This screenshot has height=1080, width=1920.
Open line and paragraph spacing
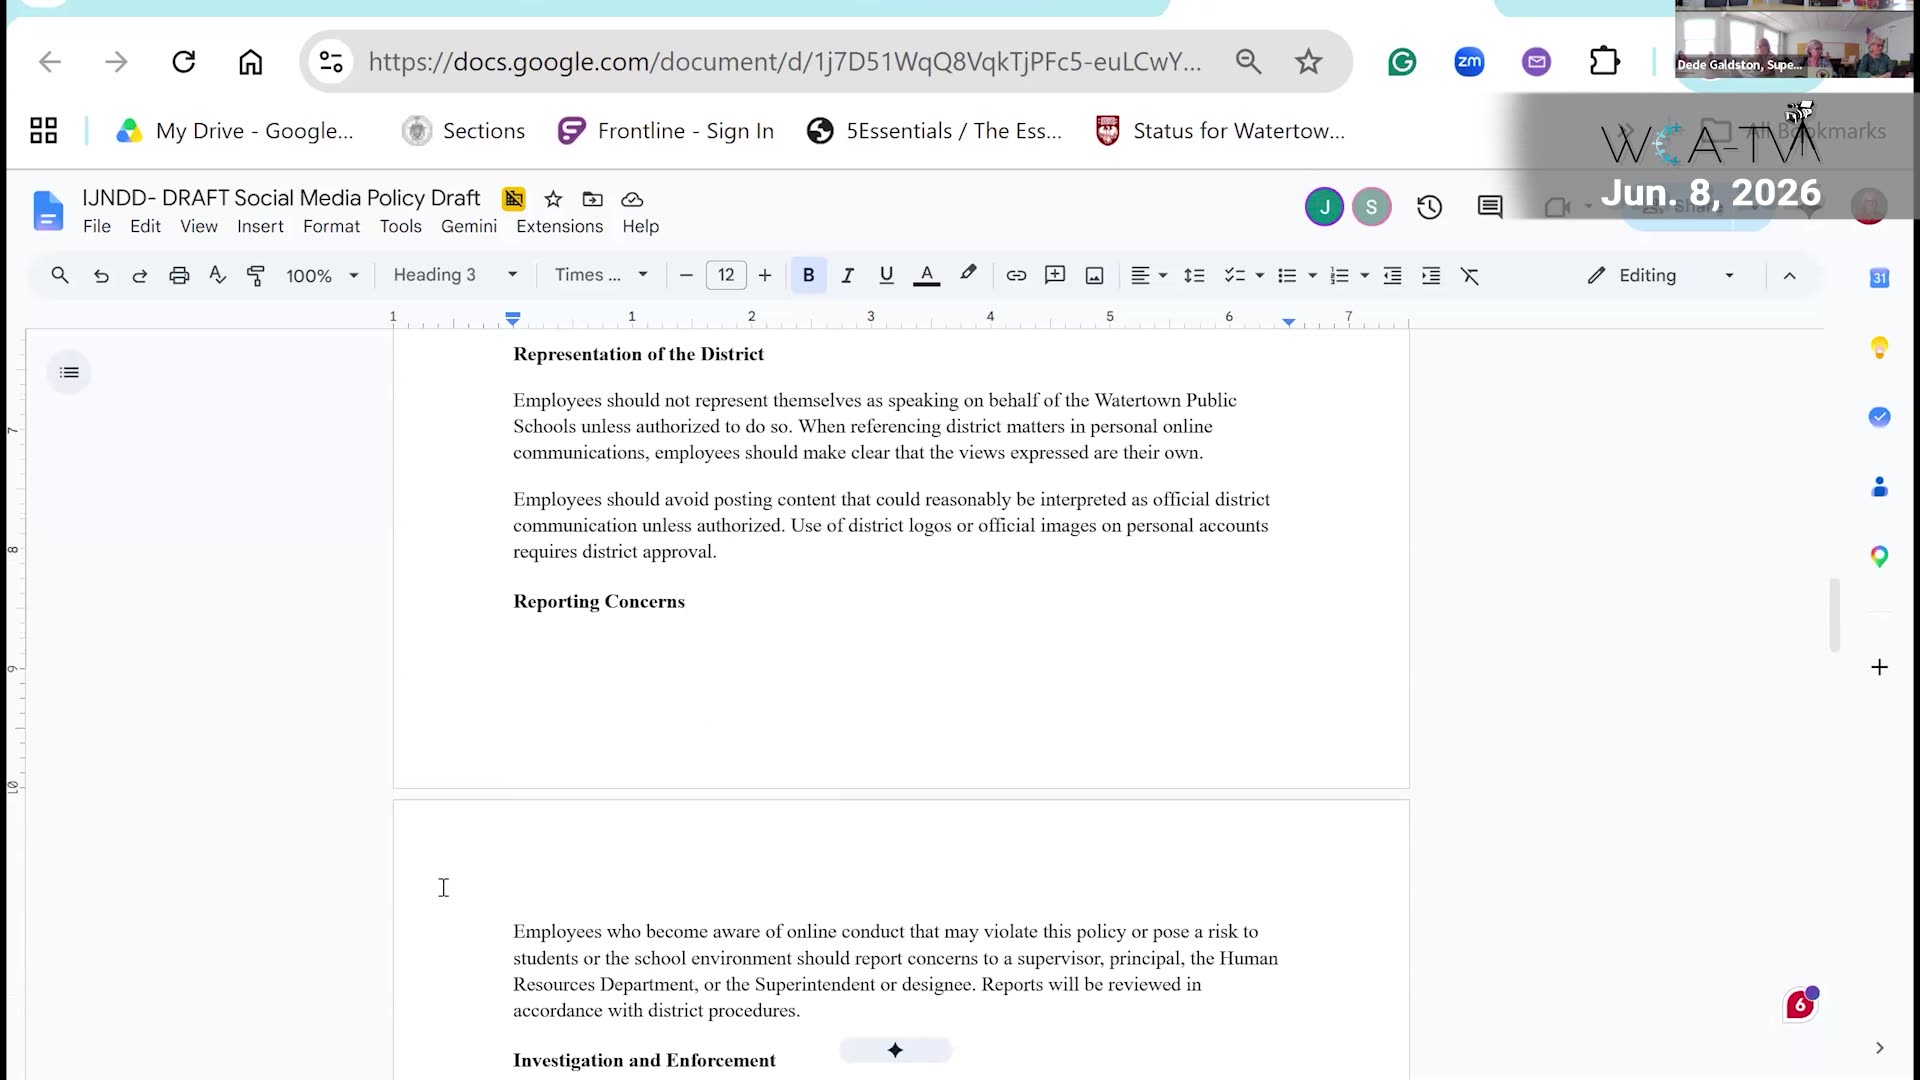pyautogui.click(x=1194, y=275)
